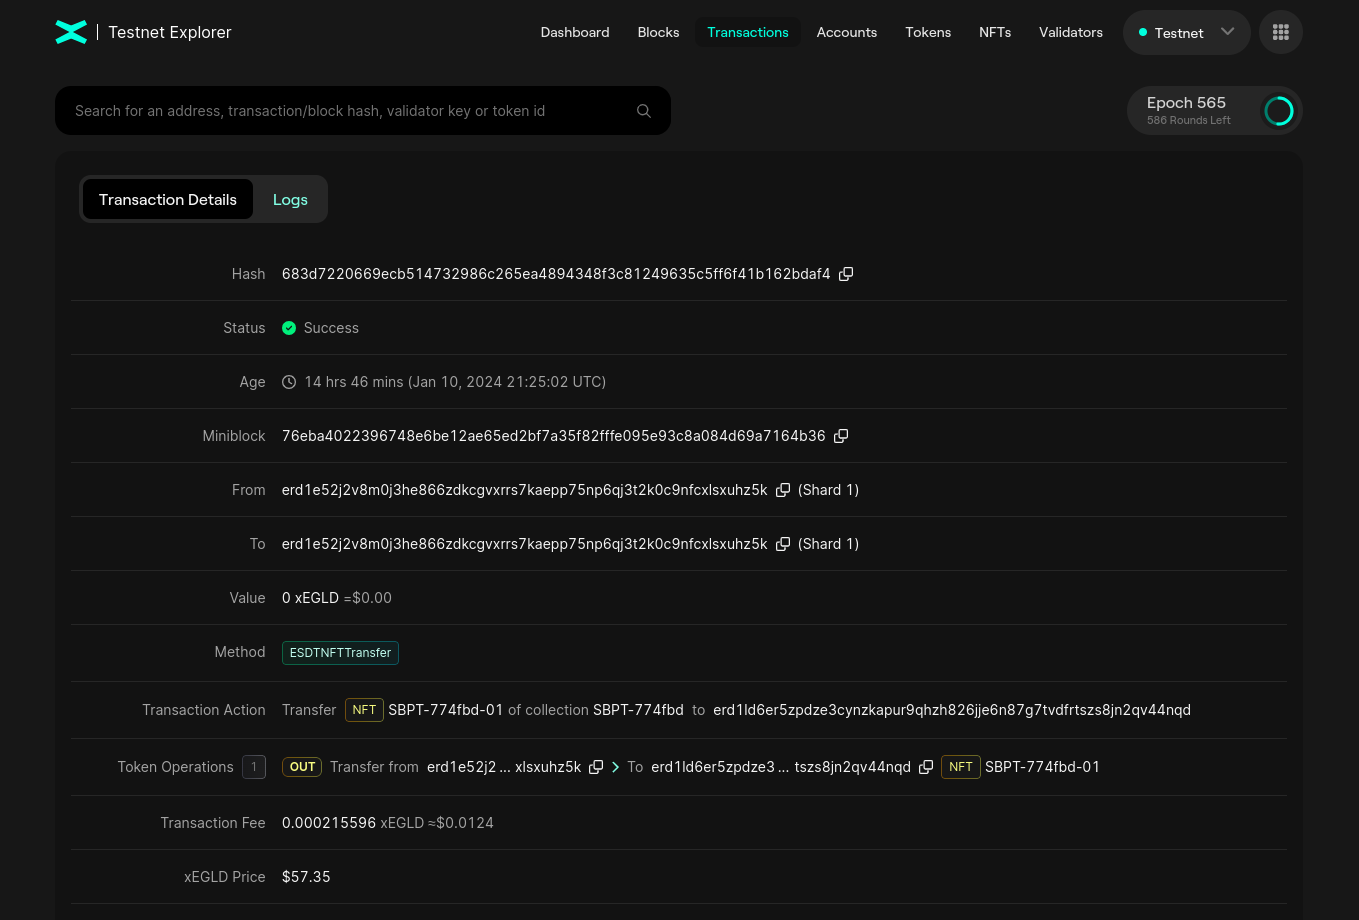Open the SBPT-774fbd collection link
Viewport: 1359px width, 920px height.
(x=638, y=710)
